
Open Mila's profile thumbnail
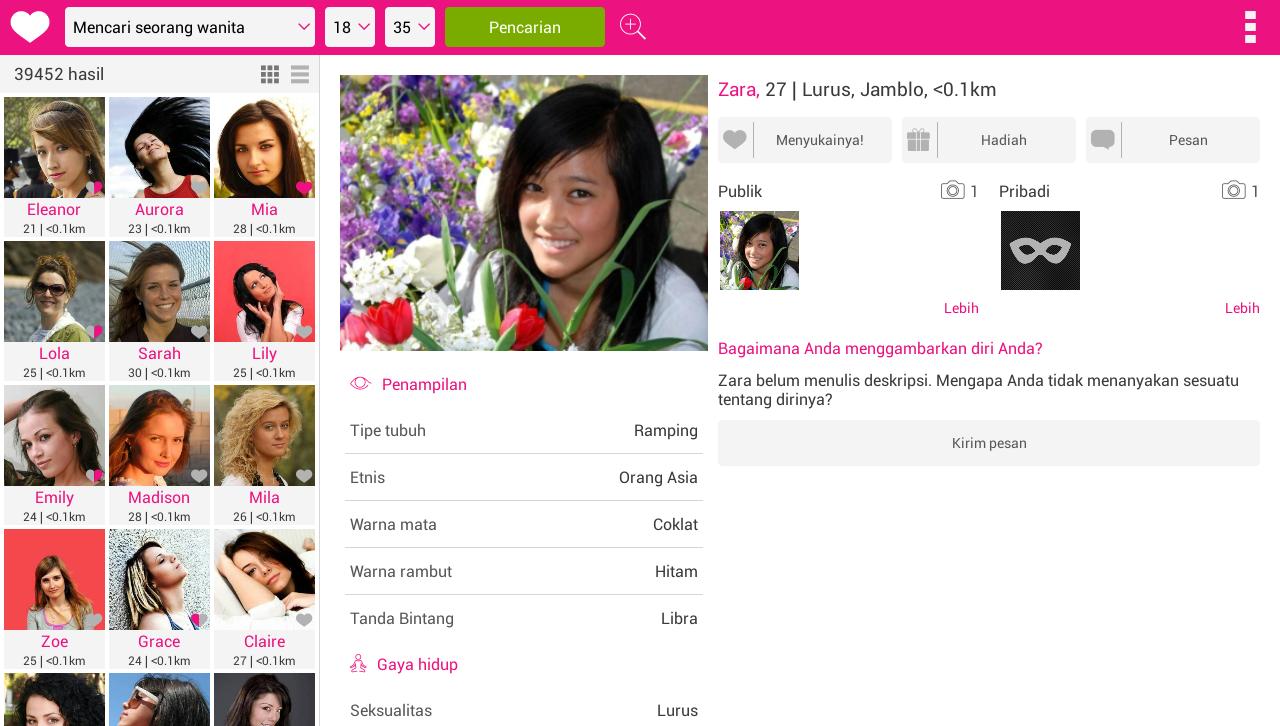264,435
